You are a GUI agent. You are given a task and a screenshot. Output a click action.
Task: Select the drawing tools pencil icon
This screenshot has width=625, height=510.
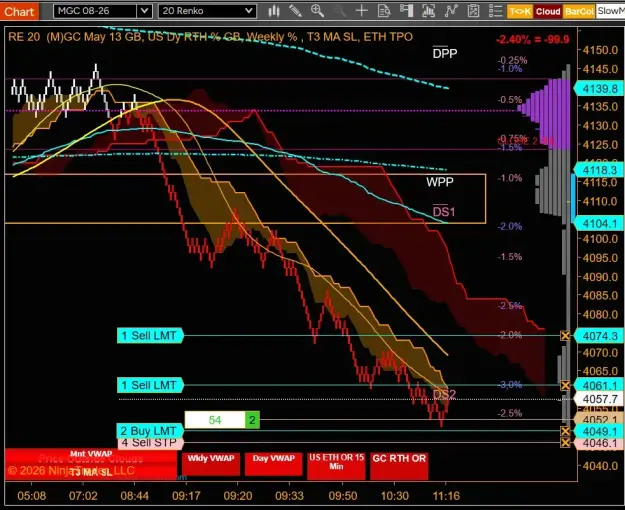[295, 11]
